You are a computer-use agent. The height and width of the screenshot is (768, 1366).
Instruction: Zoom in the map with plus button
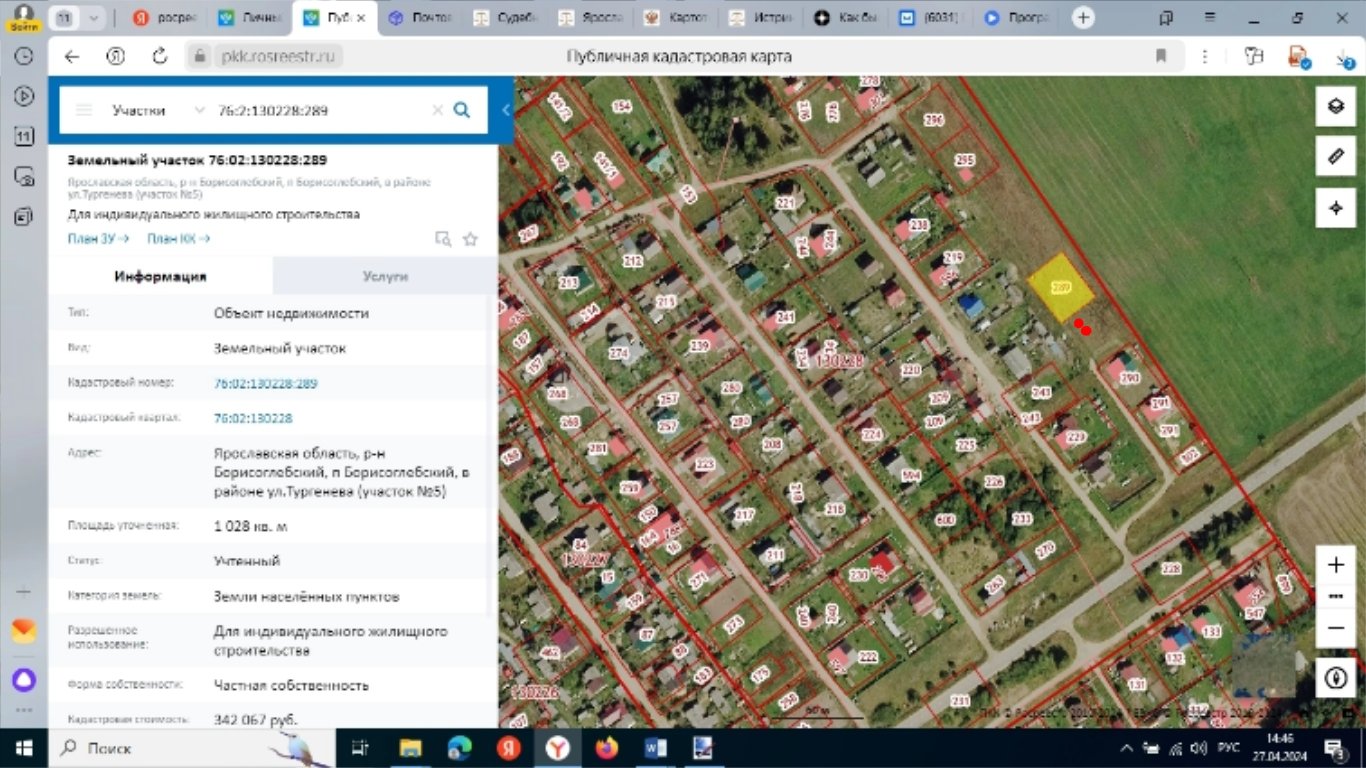[x=1335, y=565]
